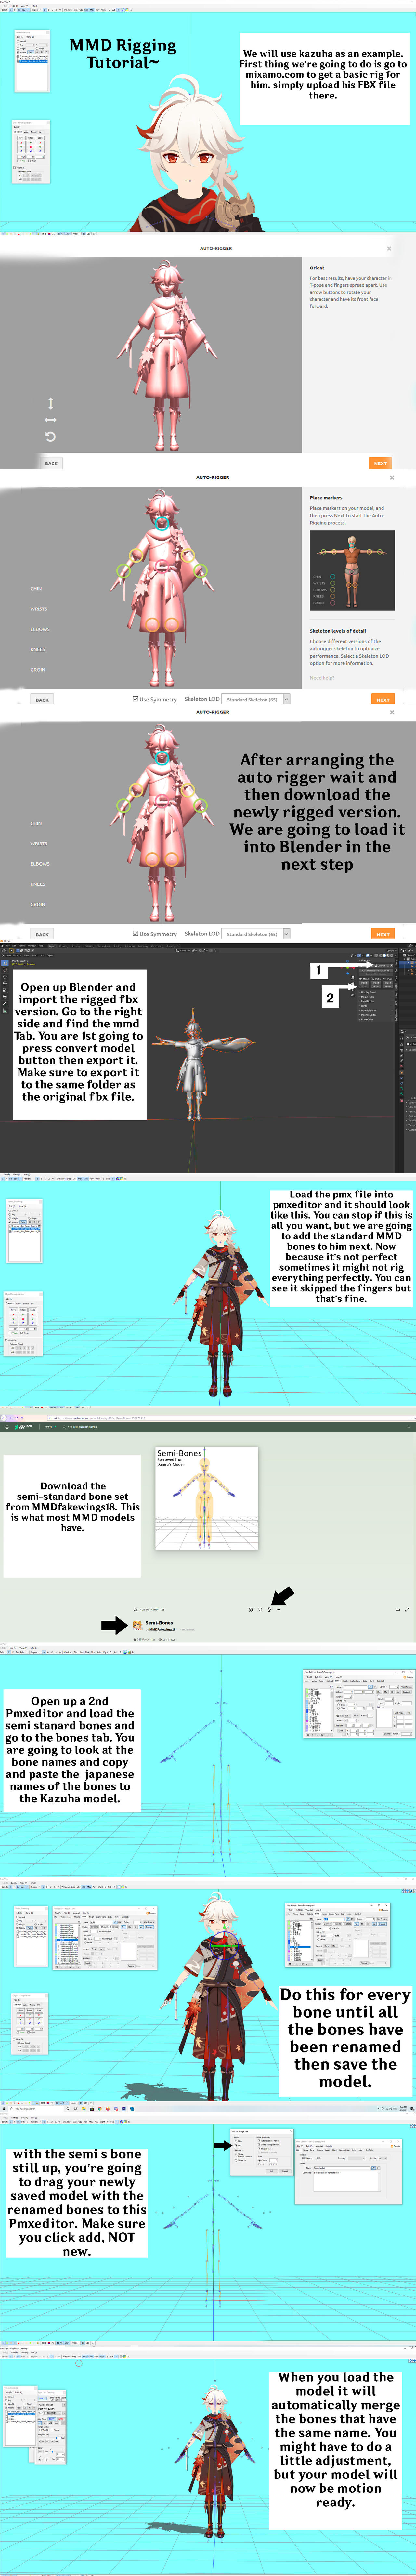This screenshot has width=416, height=2576.
Task: Click the Need help? link in the Place markers sidebar
Action: click(322, 678)
